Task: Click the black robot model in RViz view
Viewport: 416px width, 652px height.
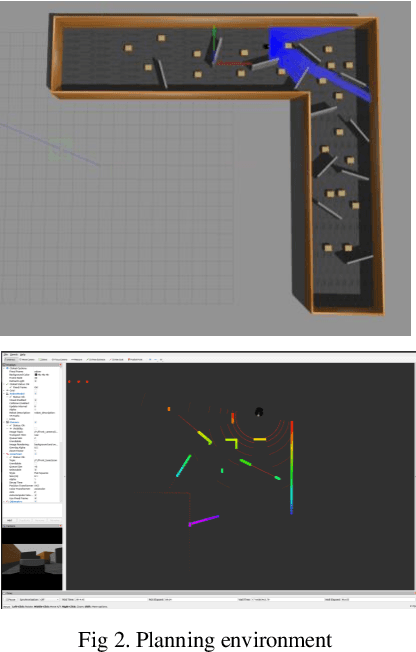Action: pyautogui.click(x=259, y=412)
